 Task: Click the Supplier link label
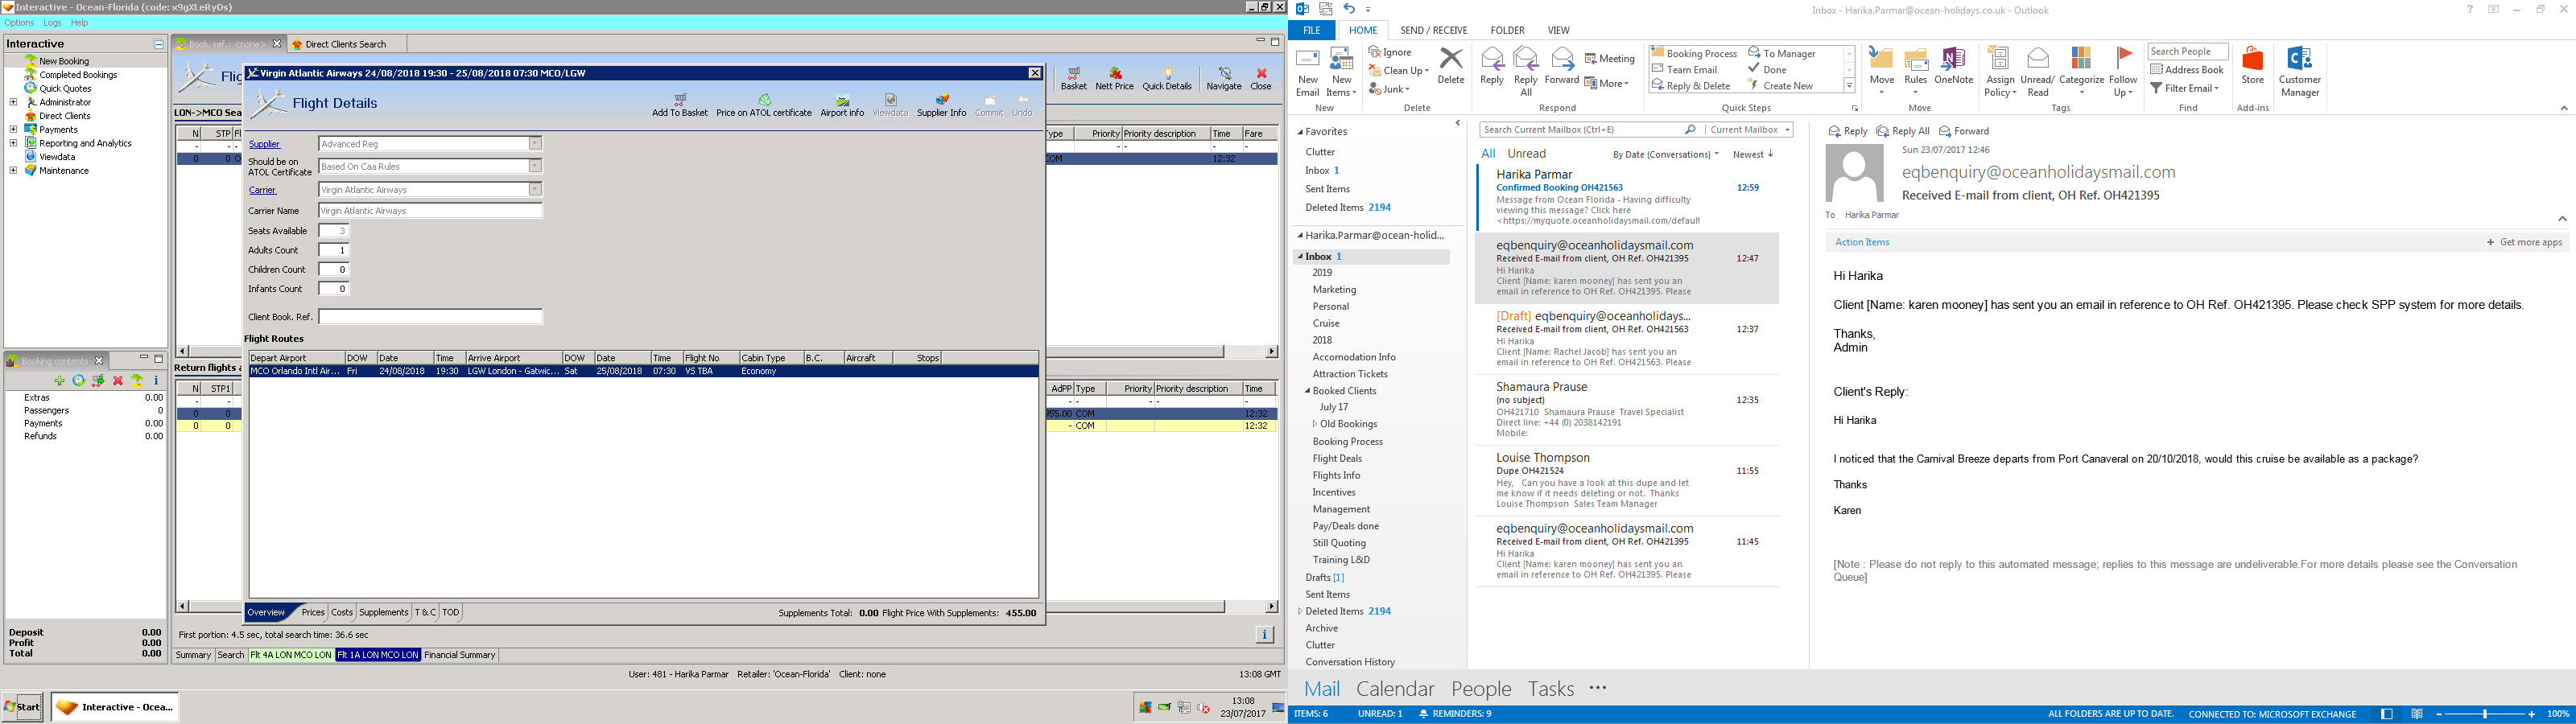[264, 144]
